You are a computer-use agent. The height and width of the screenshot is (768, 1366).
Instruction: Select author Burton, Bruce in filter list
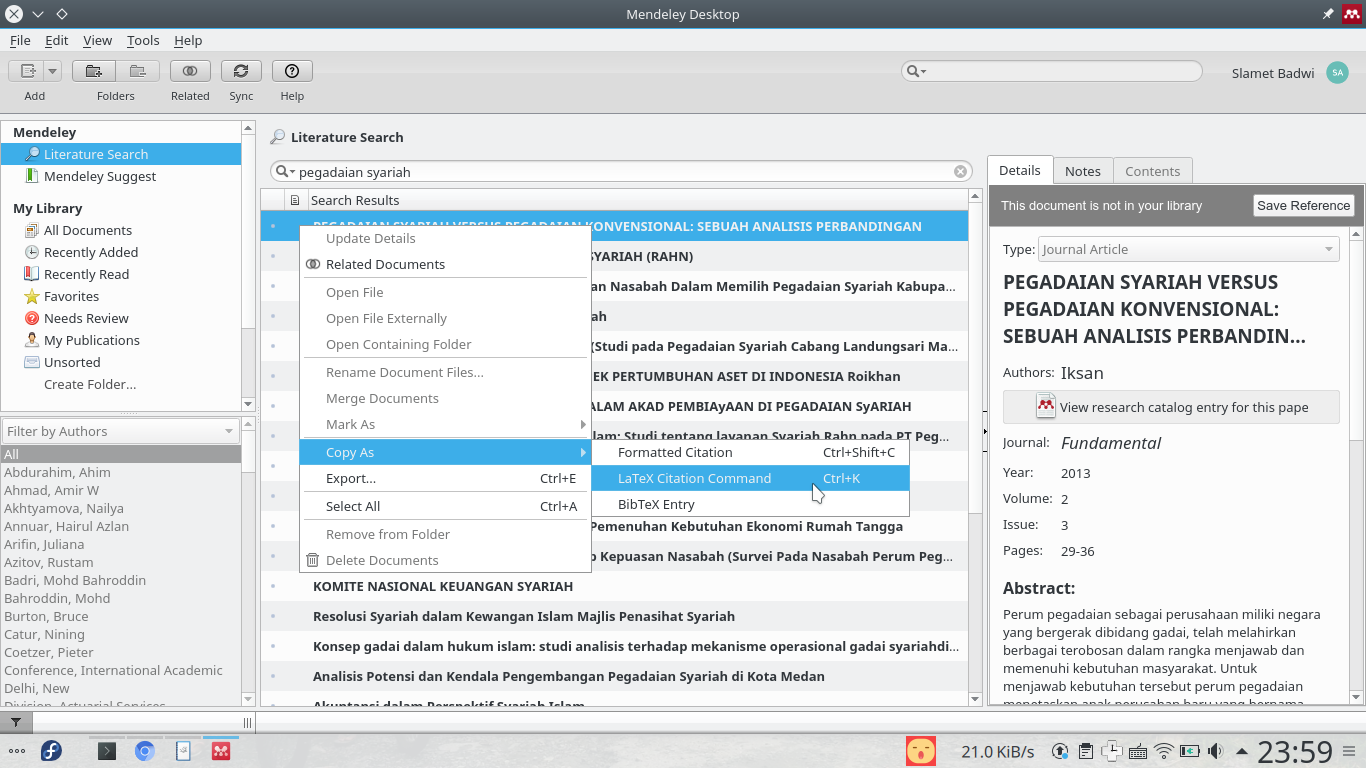pyautogui.click(x=46, y=616)
